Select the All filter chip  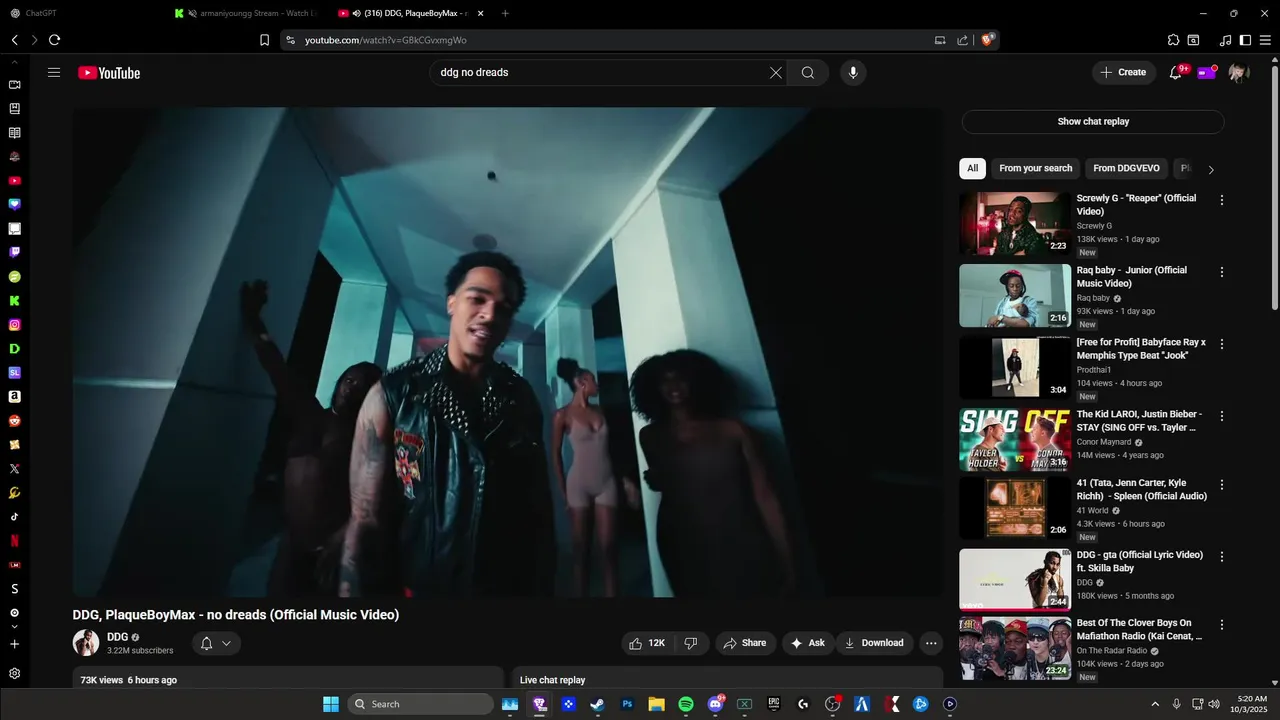tap(972, 168)
